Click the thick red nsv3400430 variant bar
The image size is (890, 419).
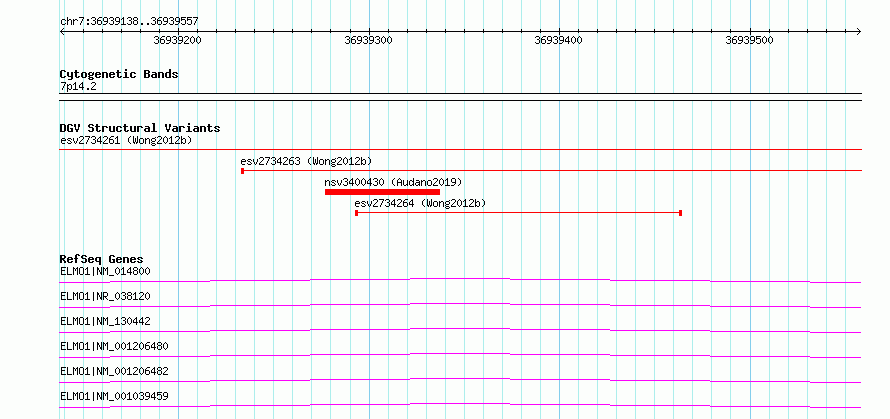(383, 192)
